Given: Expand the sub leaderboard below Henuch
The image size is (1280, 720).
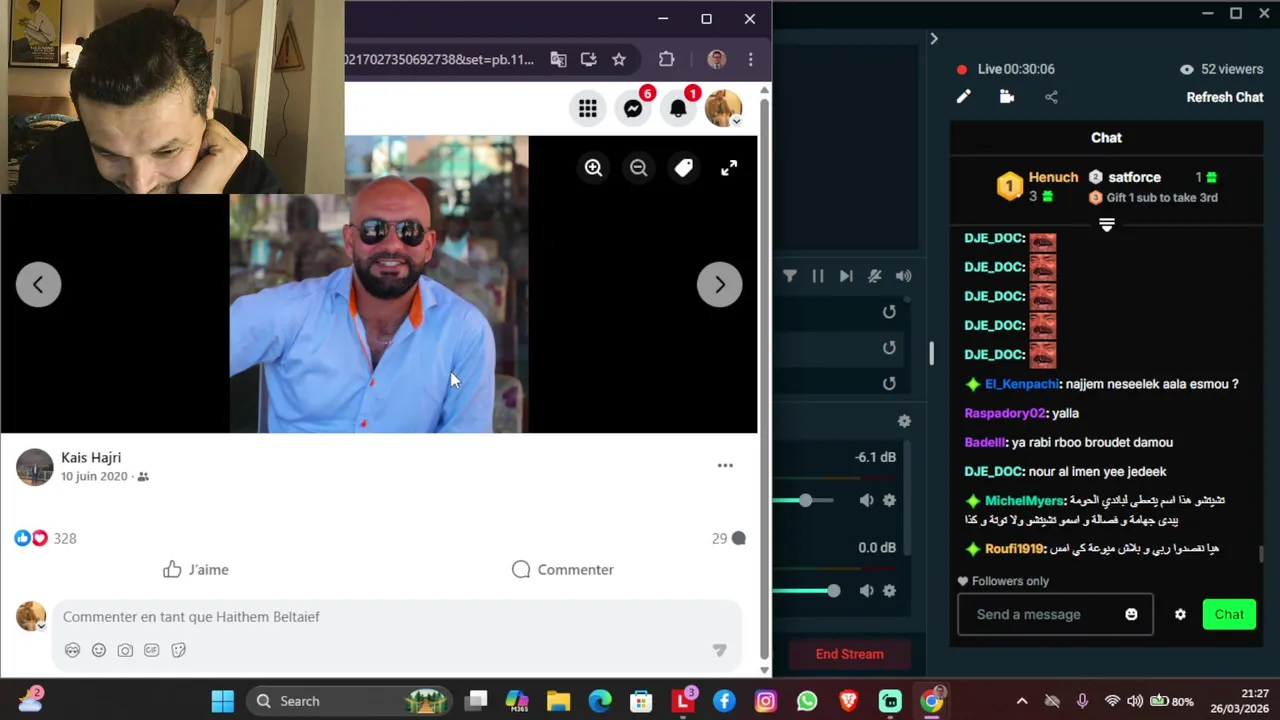Looking at the screenshot, I should 1106,224.
